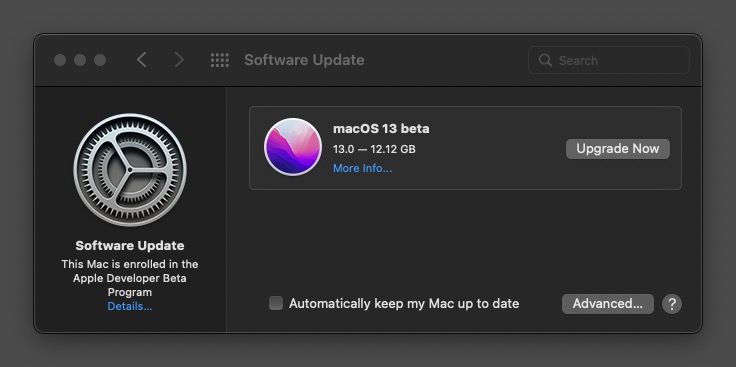Viewport: 736px width, 367px height.
Task: Click the macOS 13 beta wallpaper icon
Action: pos(293,147)
